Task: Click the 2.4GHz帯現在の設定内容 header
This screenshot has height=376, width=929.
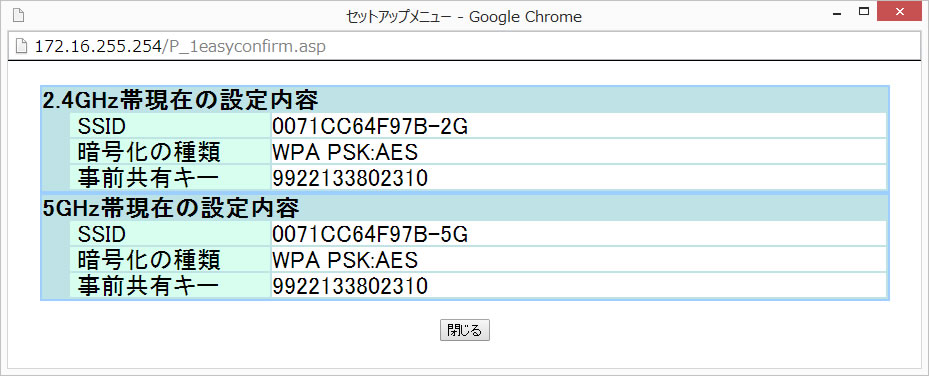Action: 181,101
